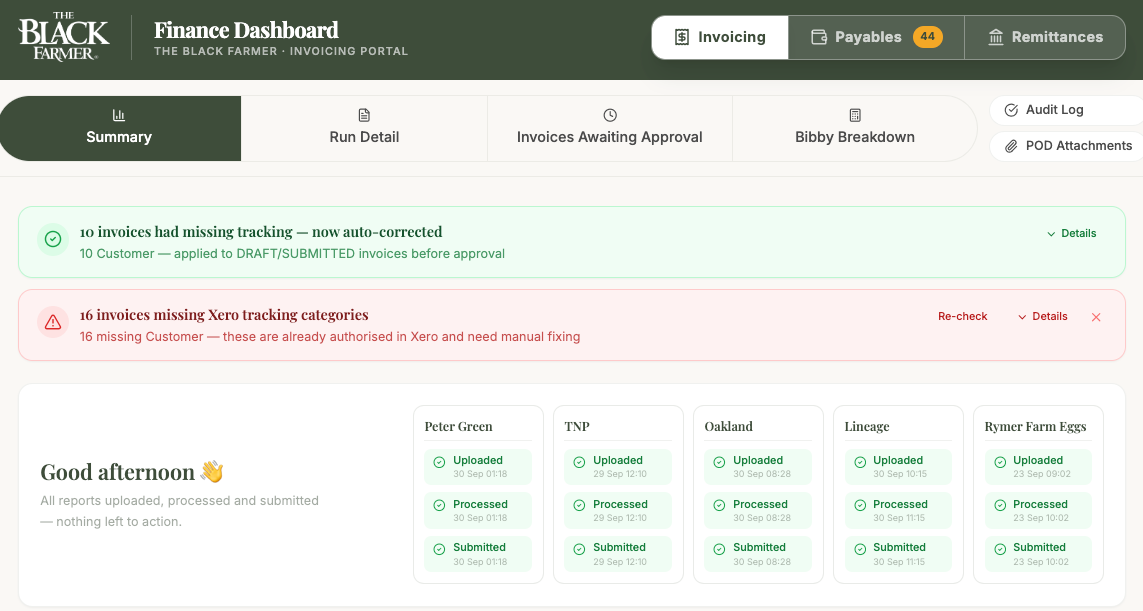Click the Invoicing dollar-document icon
The width and height of the screenshot is (1143, 611).
coord(682,37)
